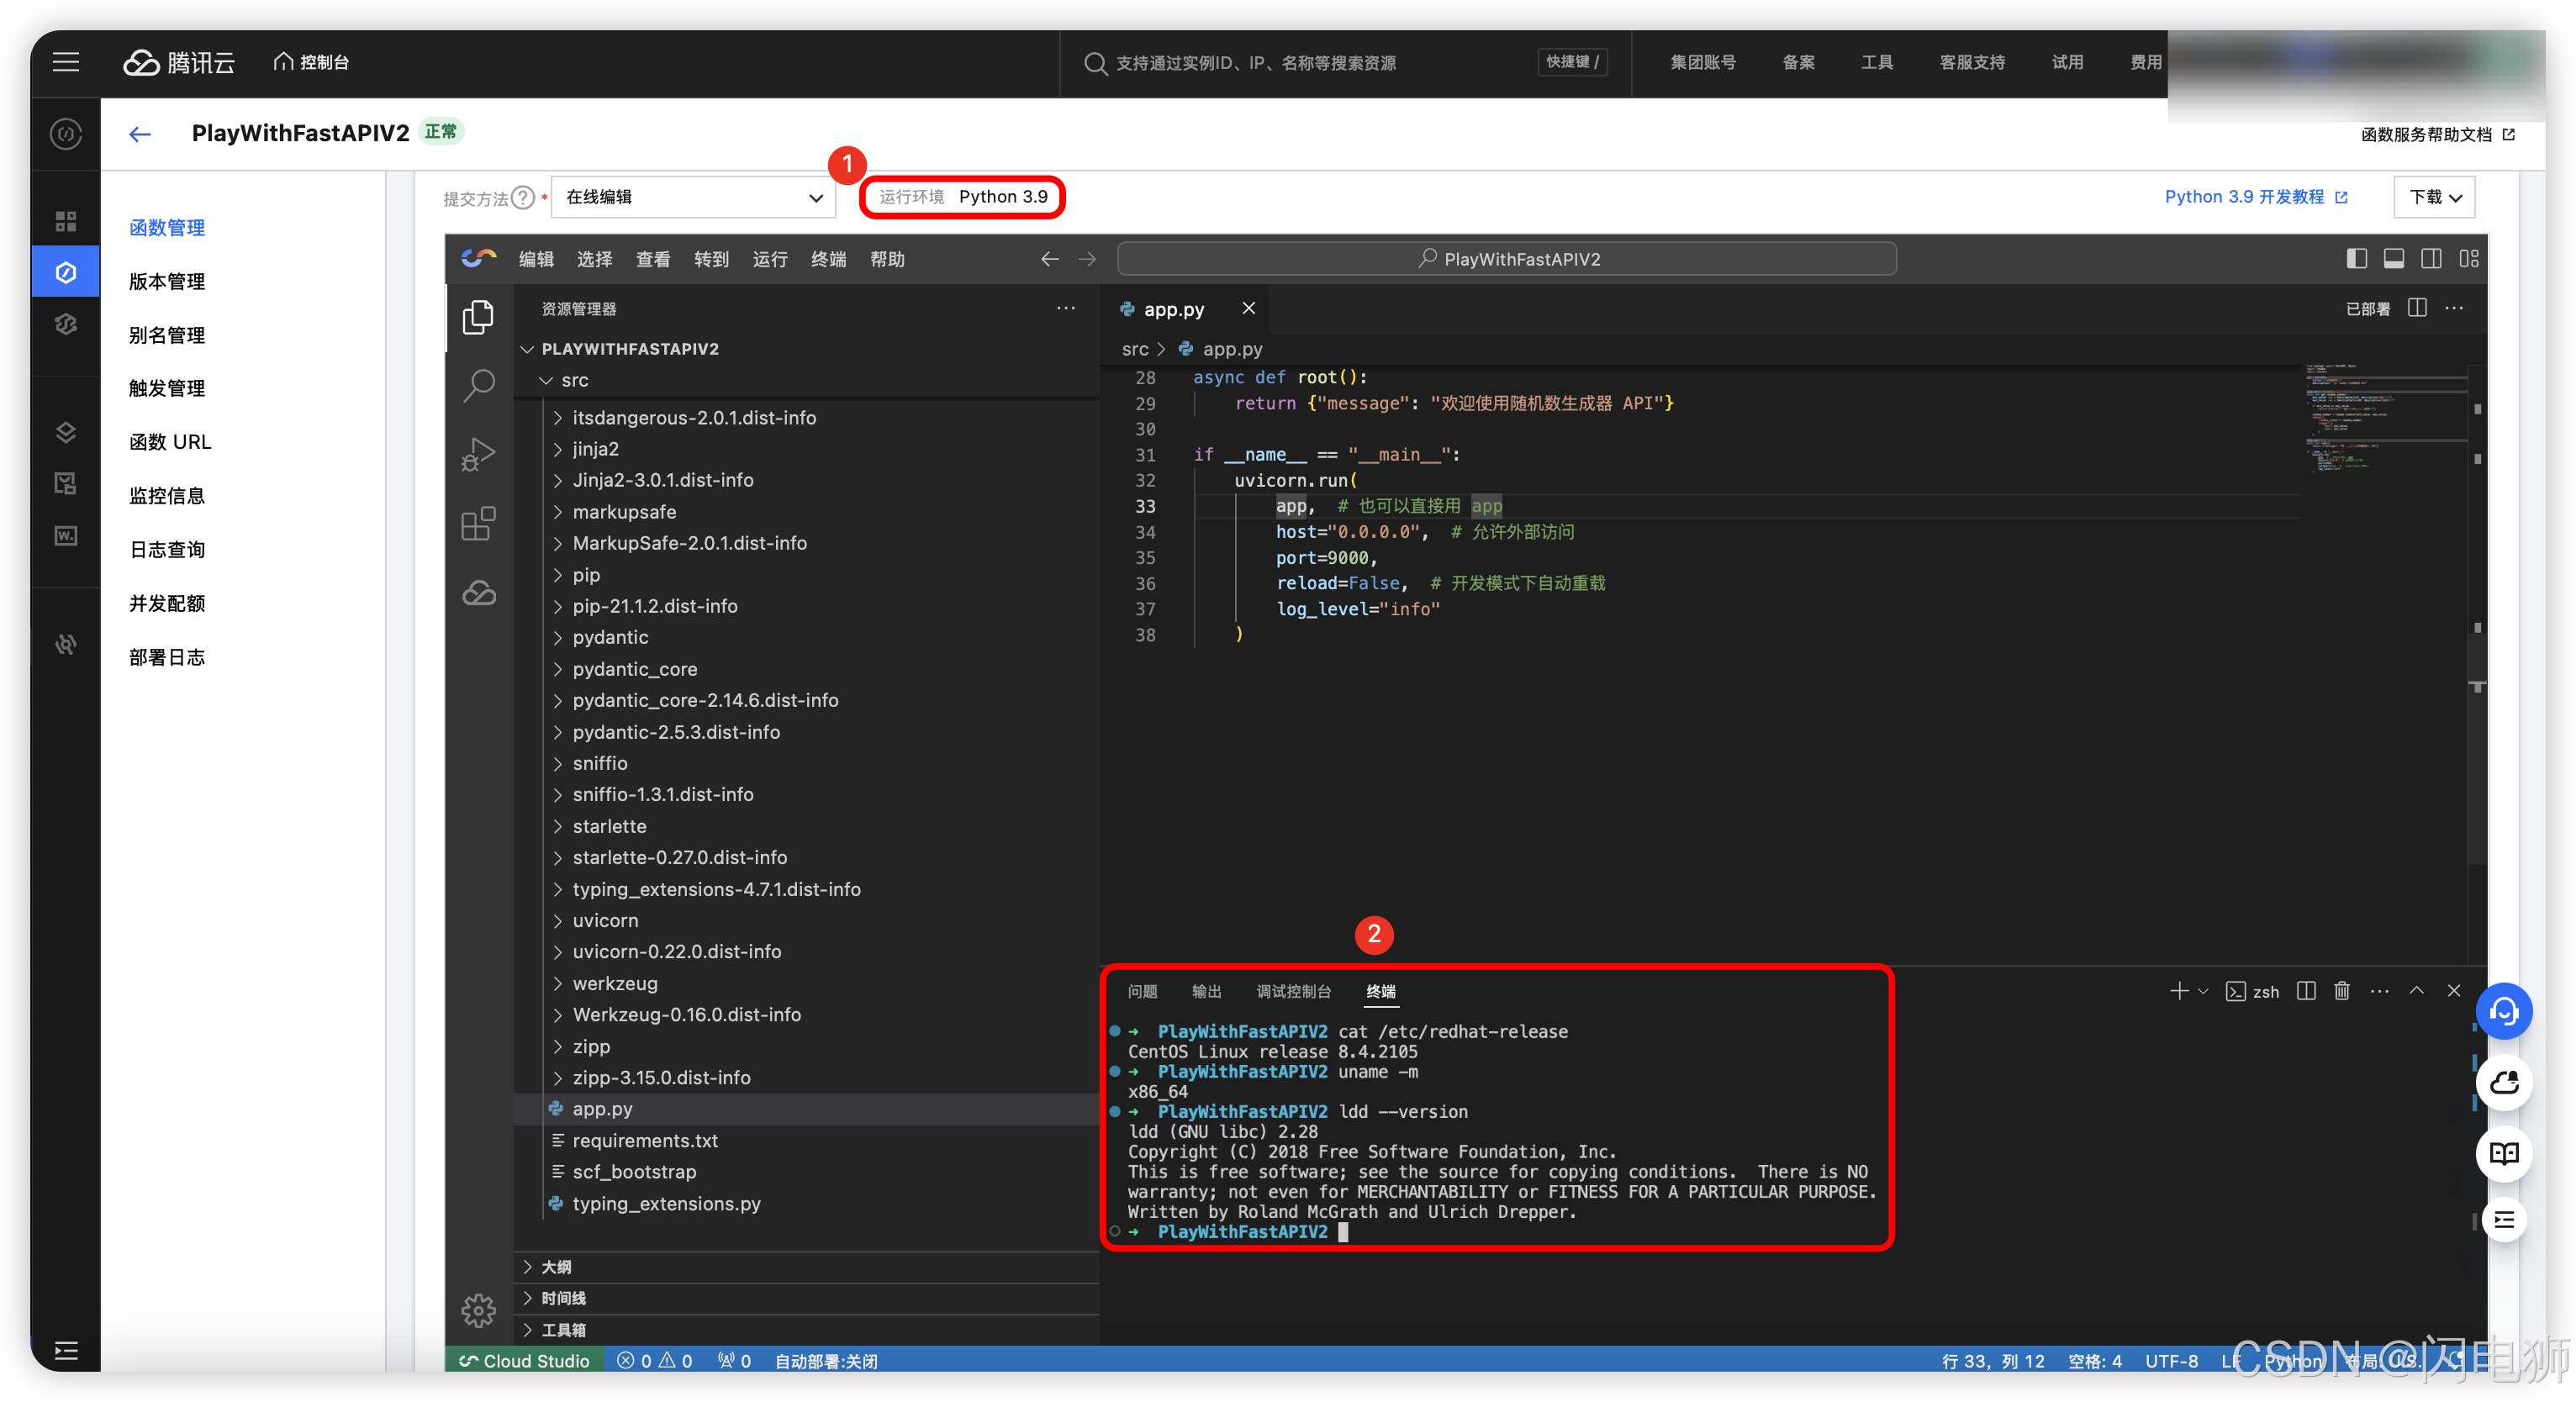Open the Search icon in activity bar

478,385
